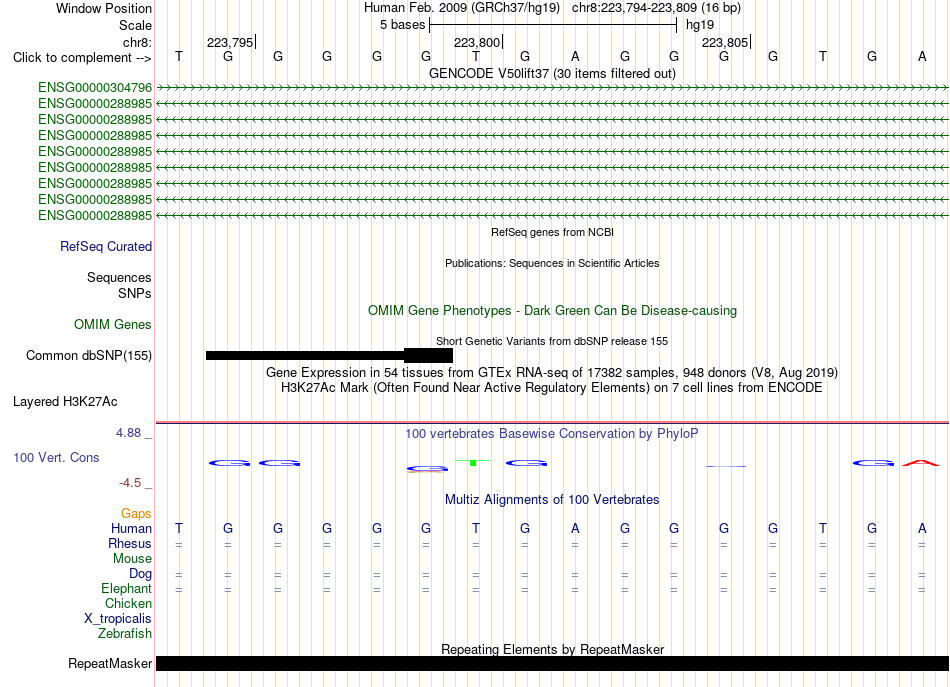Click the 223,800 position marker

tap(477, 42)
